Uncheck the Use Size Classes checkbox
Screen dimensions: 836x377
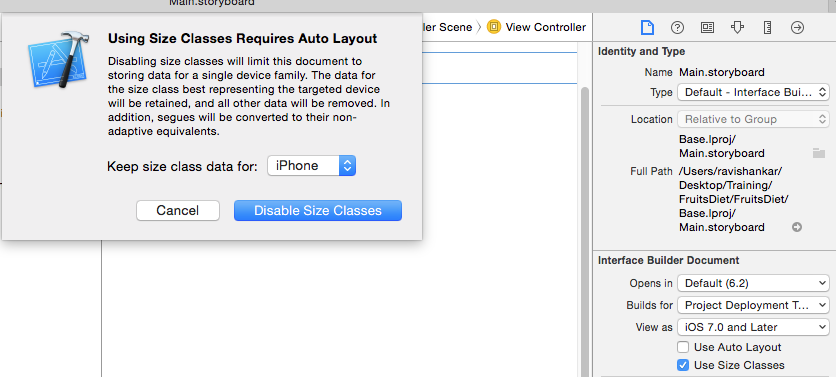point(683,365)
